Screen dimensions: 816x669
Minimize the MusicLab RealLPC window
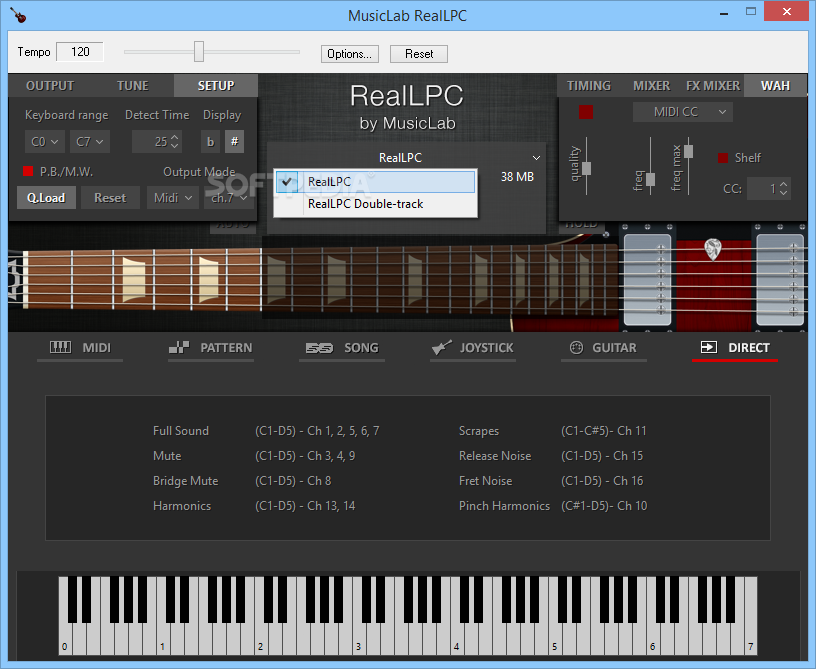coord(724,12)
